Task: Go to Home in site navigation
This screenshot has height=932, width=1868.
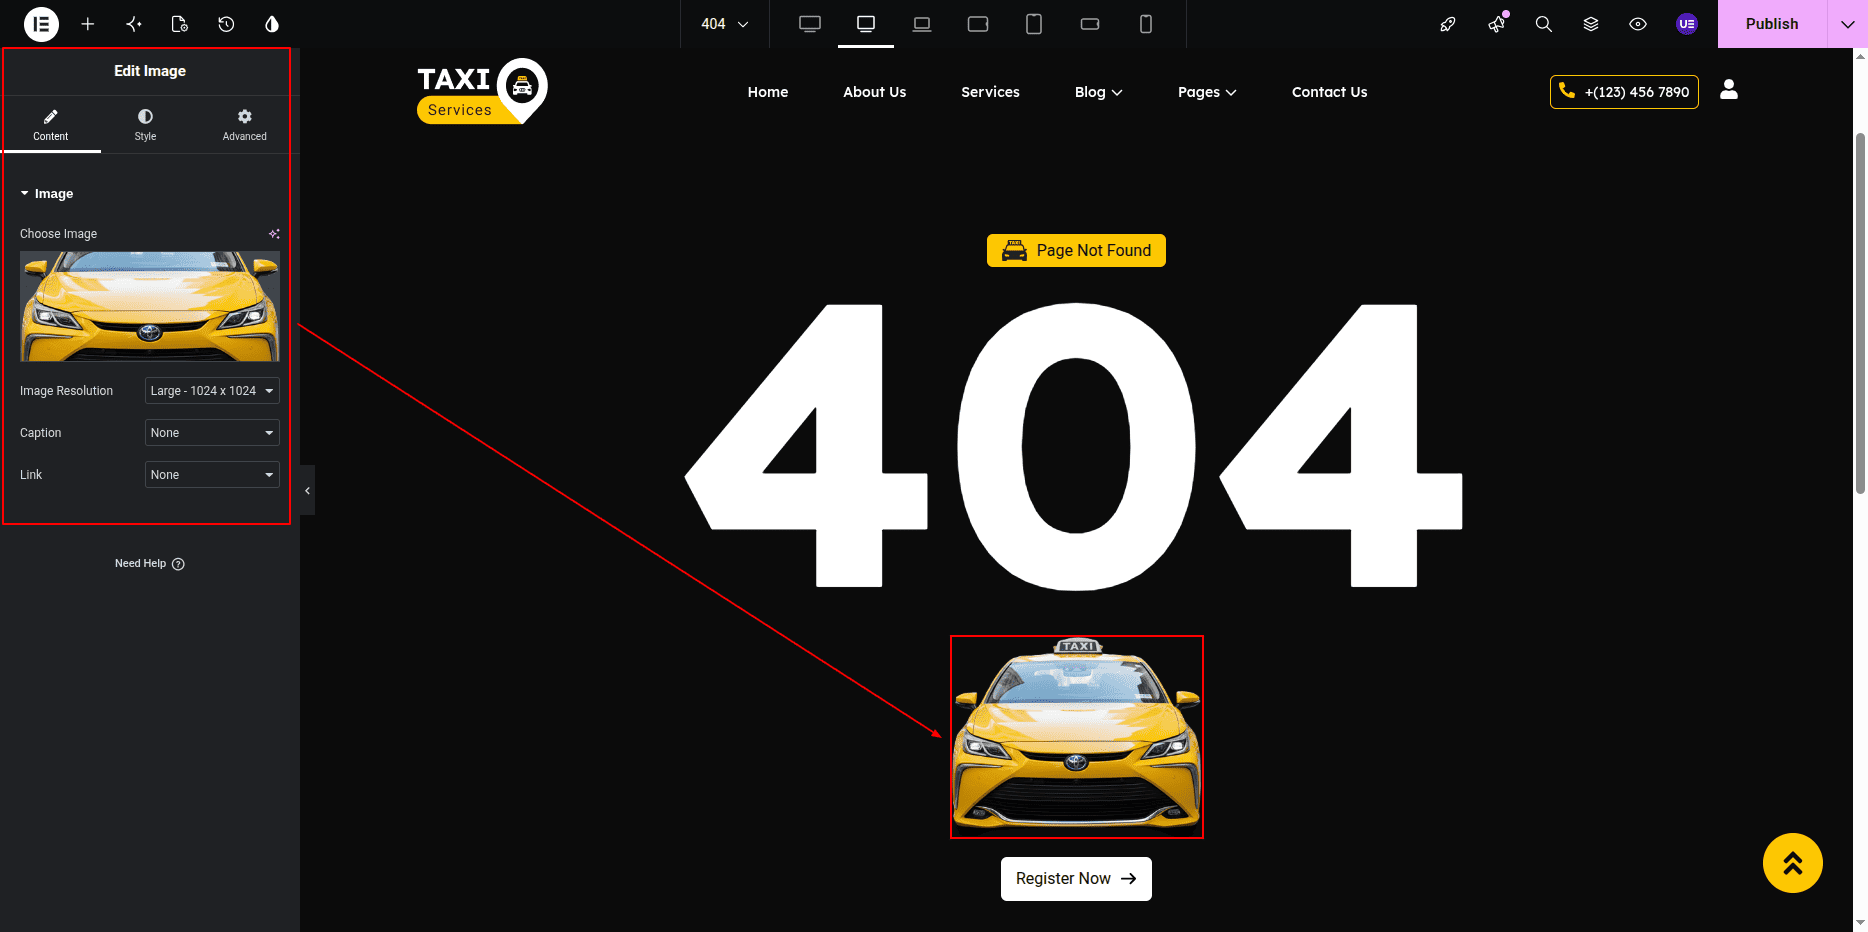Action: [x=768, y=92]
